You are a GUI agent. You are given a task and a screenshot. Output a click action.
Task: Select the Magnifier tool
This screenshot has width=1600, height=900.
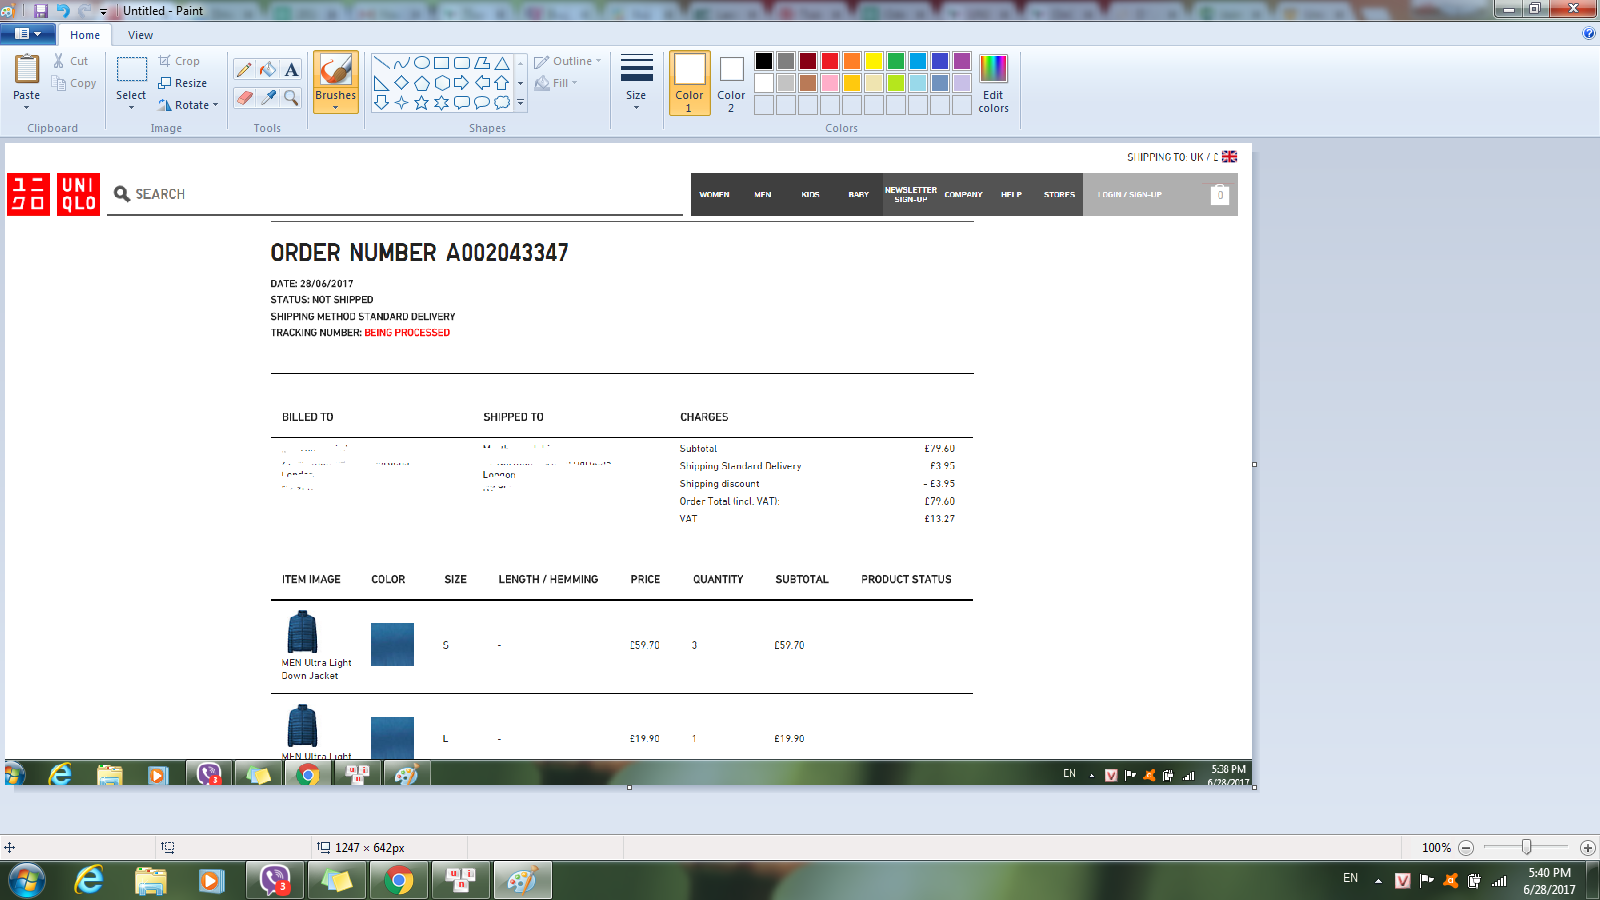[291, 97]
